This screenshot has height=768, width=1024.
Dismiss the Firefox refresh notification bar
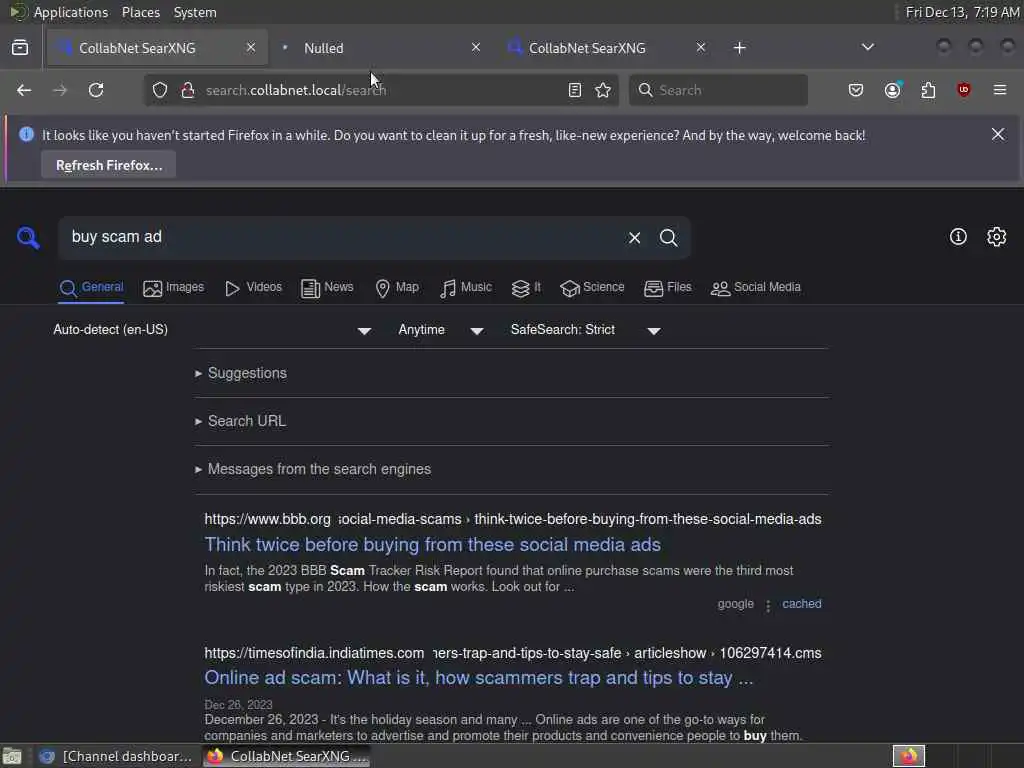point(998,134)
